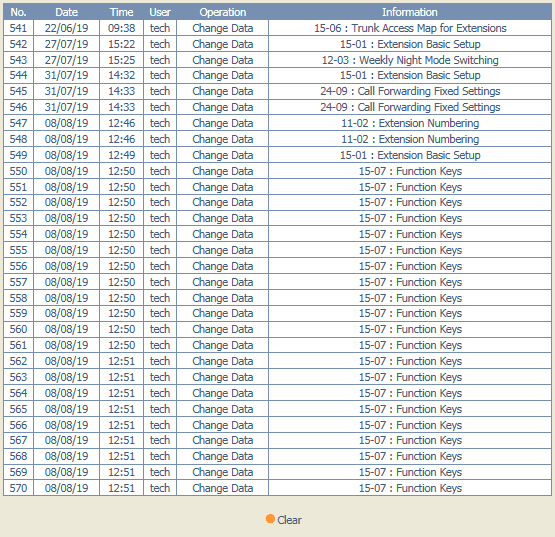Click Function Keys info in row 559
555x537 pixels.
click(410, 313)
